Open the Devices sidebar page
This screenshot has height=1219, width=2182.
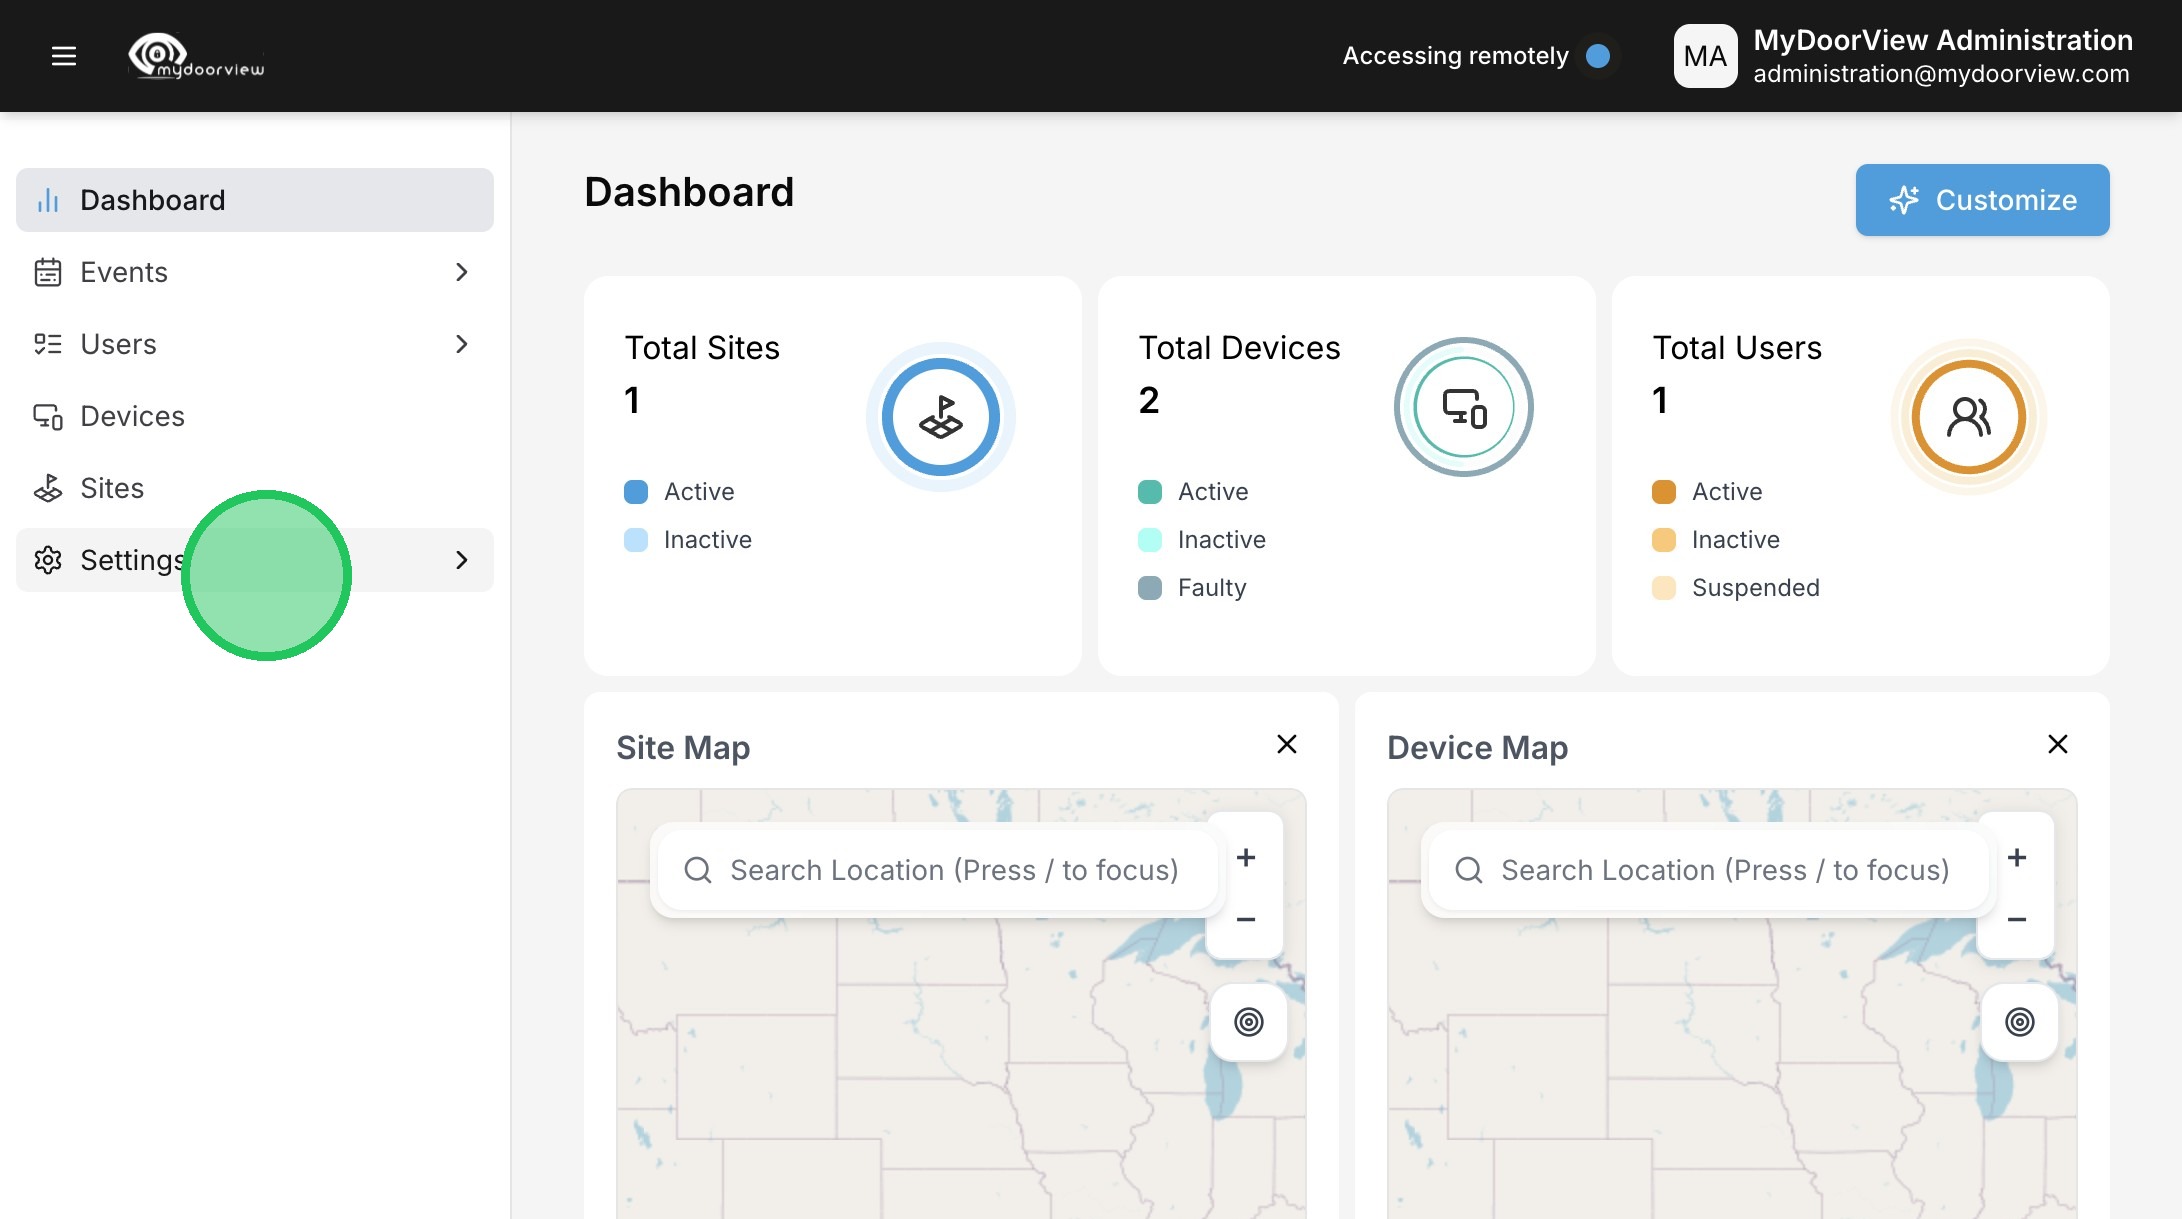coord(132,416)
